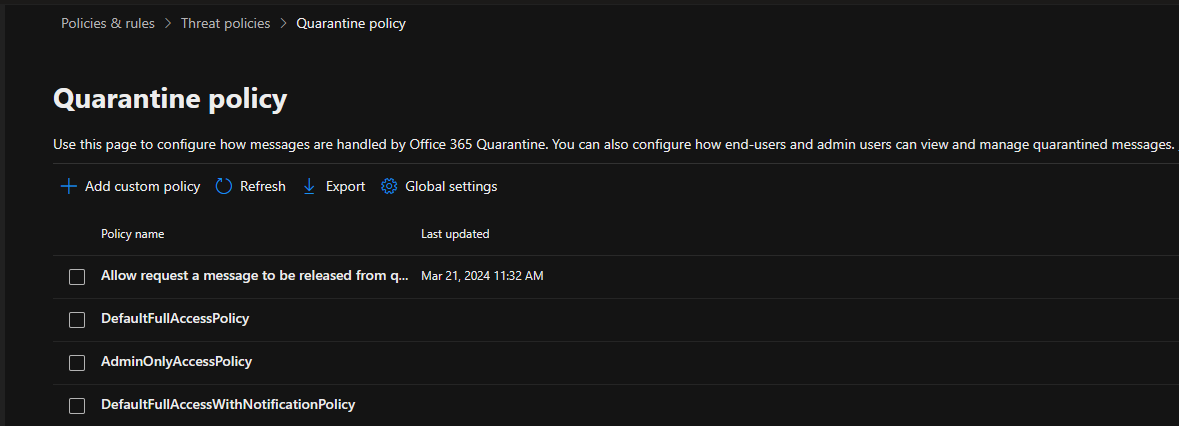Open the AdminOnlyAccessPolicy entry
The image size is (1179, 426).
pos(177,361)
